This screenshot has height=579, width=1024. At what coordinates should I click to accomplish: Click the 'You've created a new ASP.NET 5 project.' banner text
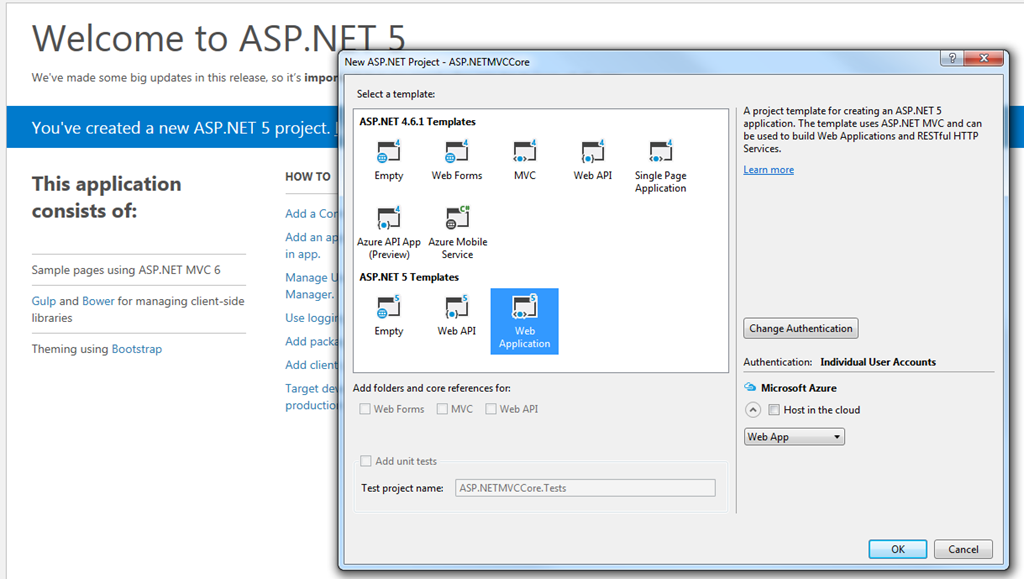pyautogui.click(x=181, y=128)
